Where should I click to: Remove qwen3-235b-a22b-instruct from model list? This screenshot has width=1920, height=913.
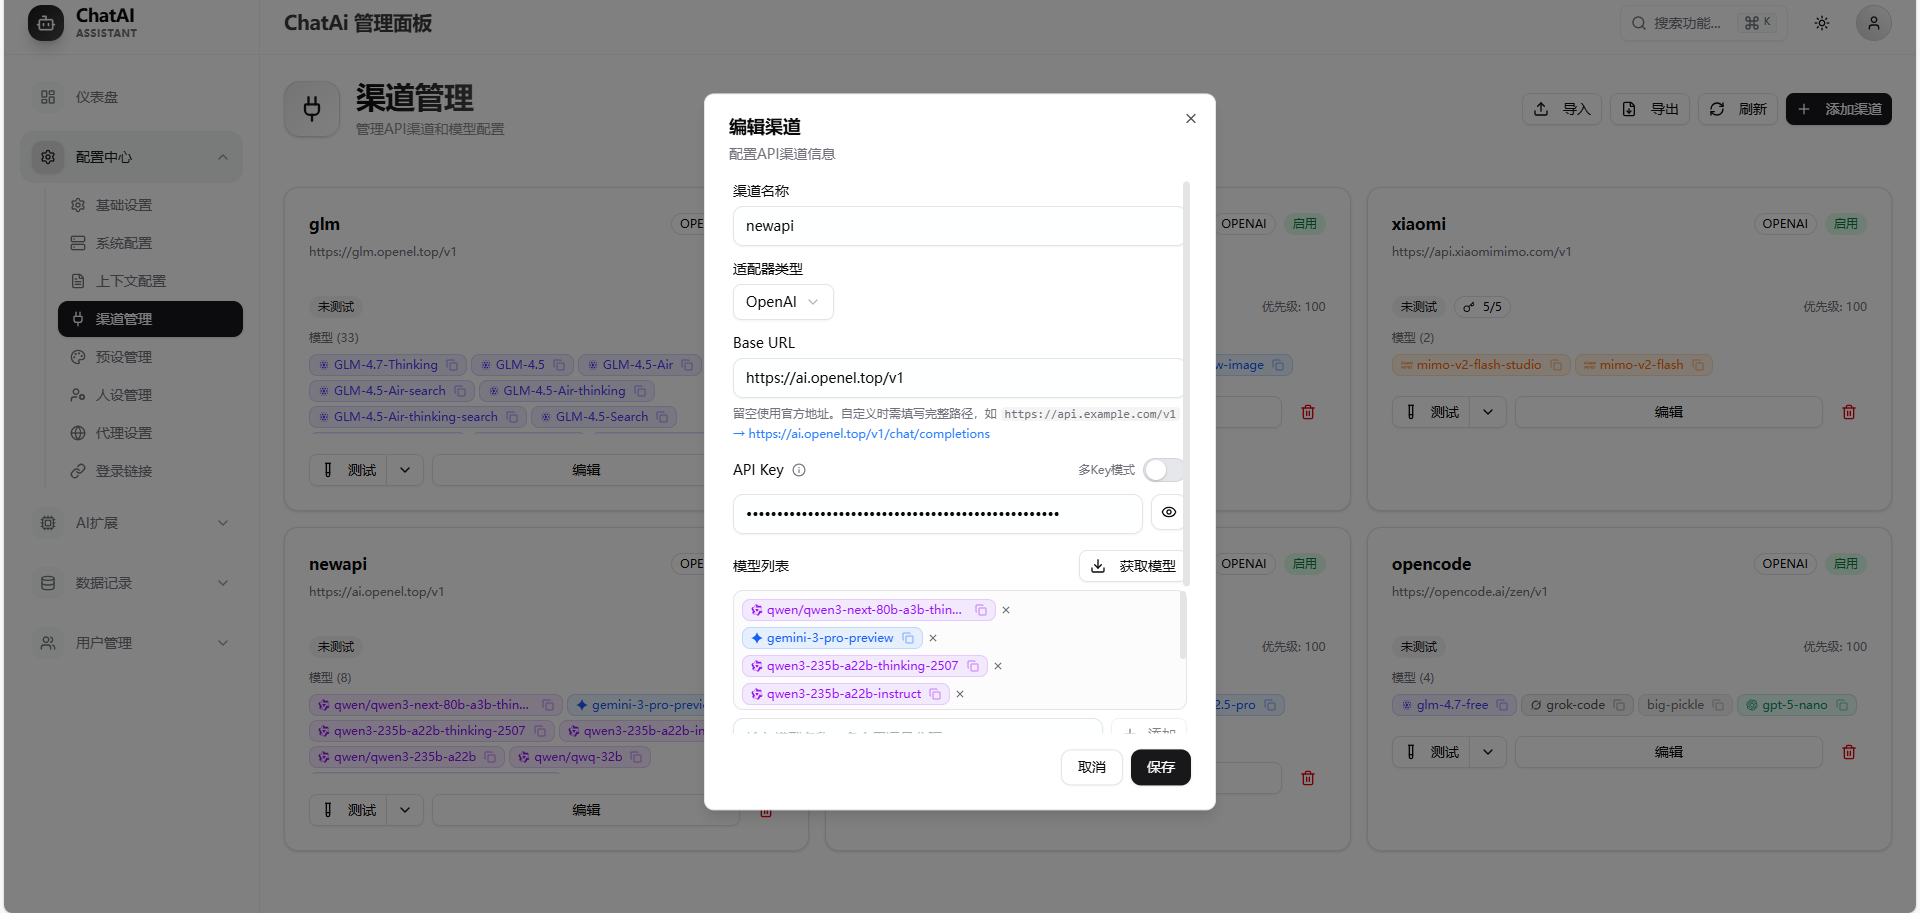tap(960, 694)
